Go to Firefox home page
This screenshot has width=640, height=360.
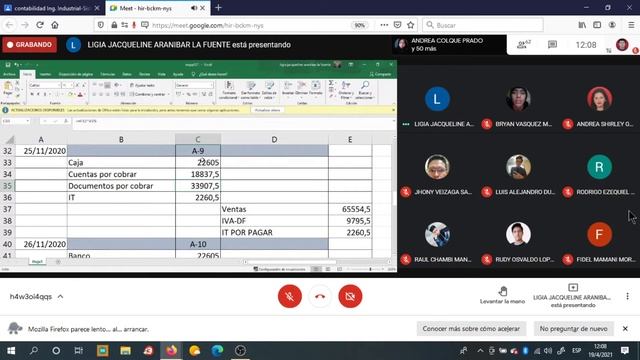pos(55,25)
